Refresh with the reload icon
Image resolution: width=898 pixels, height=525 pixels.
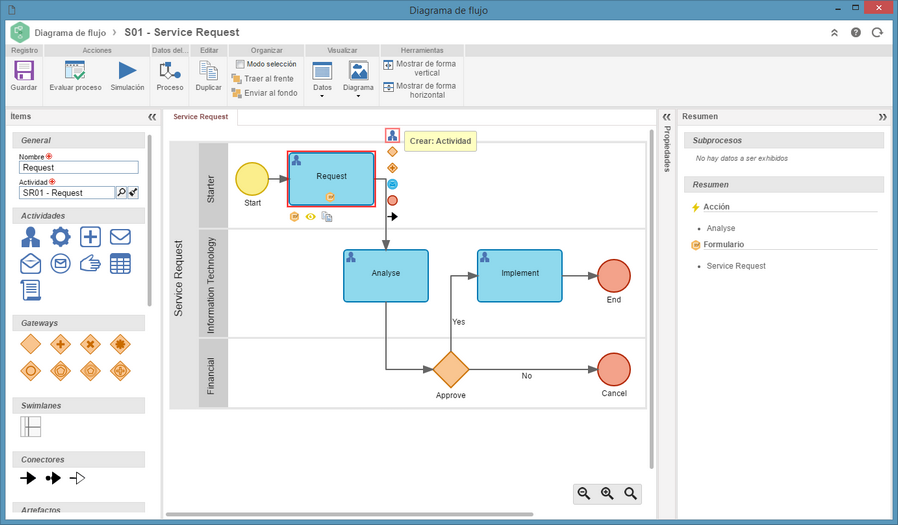point(877,33)
